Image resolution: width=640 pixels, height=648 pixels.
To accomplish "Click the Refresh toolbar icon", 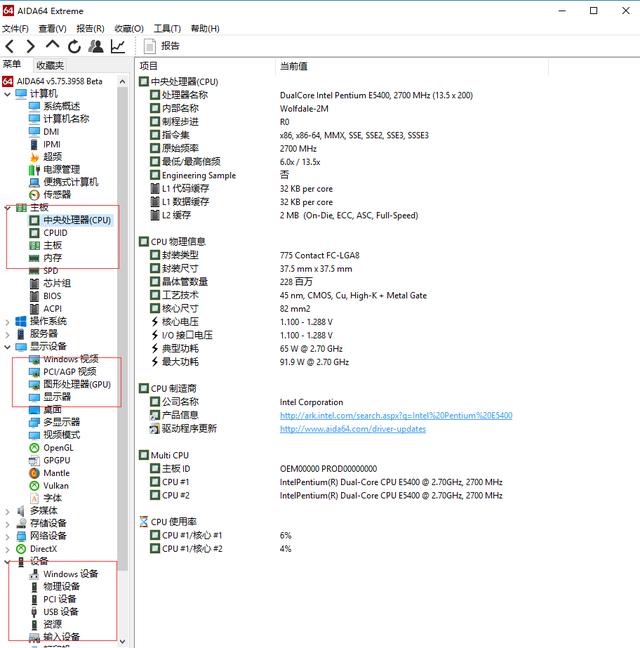I will pyautogui.click(x=74, y=46).
